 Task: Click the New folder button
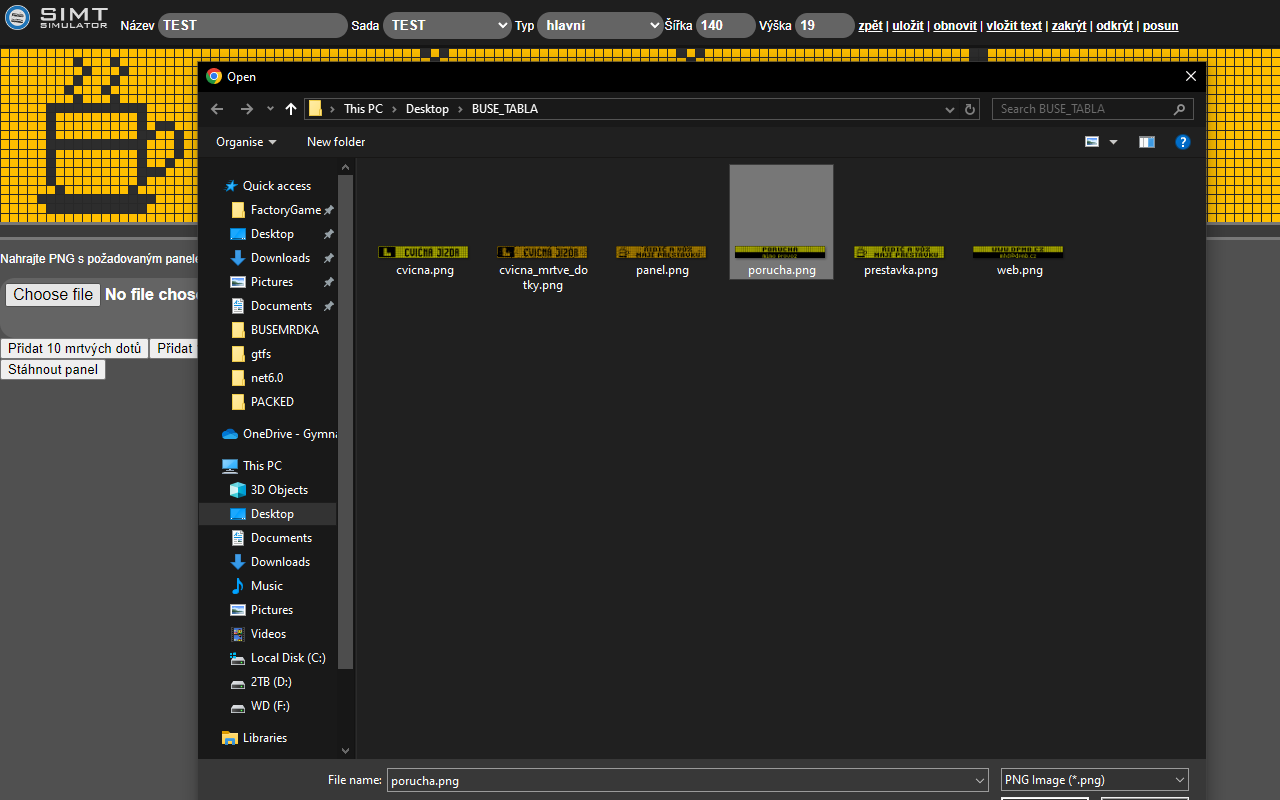pyautogui.click(x=336, y=142)
